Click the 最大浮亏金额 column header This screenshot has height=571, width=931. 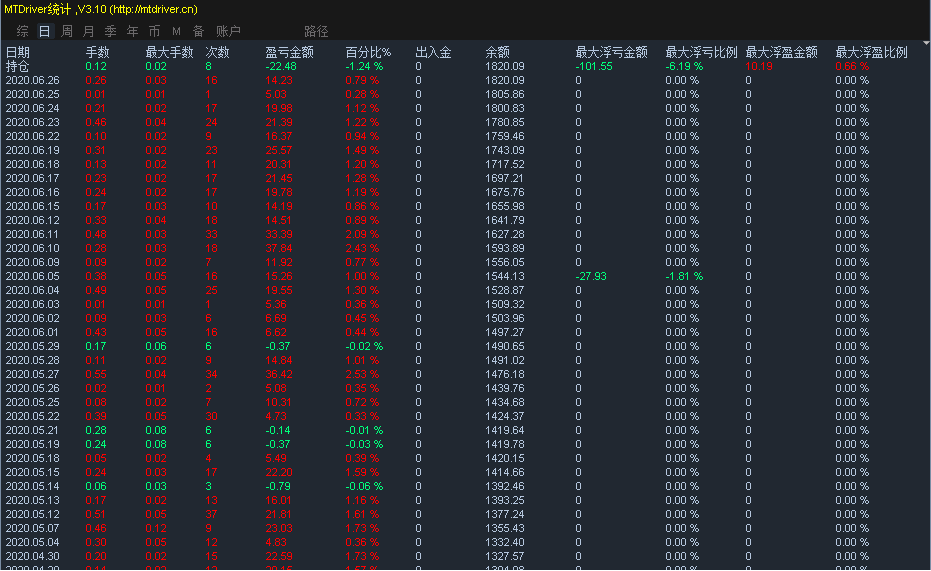point(611,52)
